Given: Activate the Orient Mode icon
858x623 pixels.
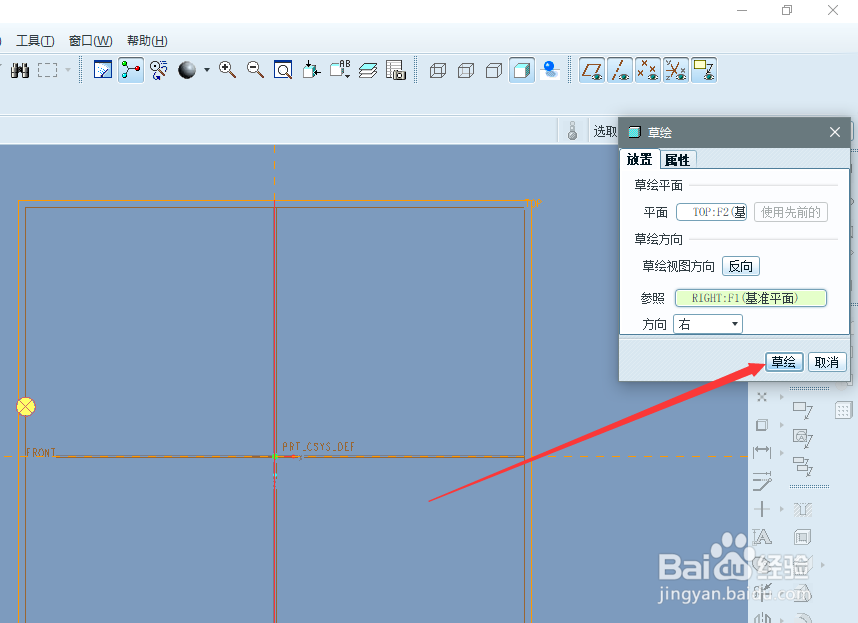Looking at the screenshot, I should [x=159, y=70].
